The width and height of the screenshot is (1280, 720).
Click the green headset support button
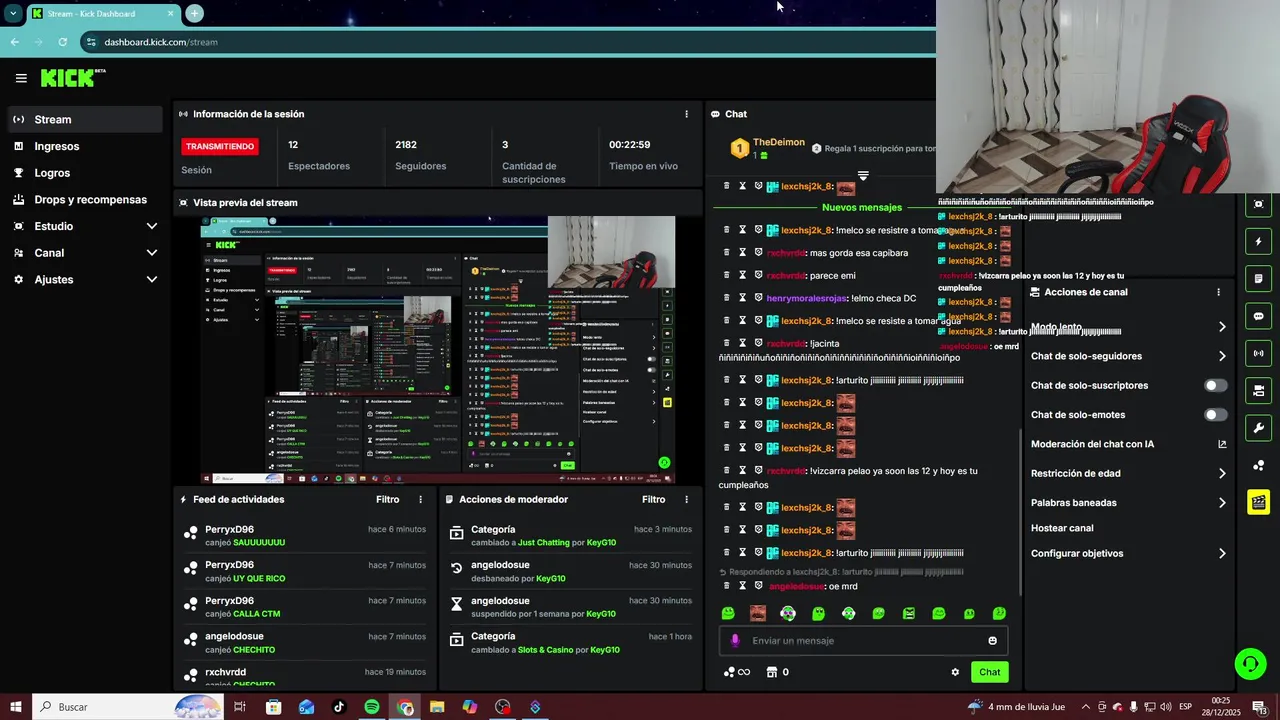point(1249,663)
